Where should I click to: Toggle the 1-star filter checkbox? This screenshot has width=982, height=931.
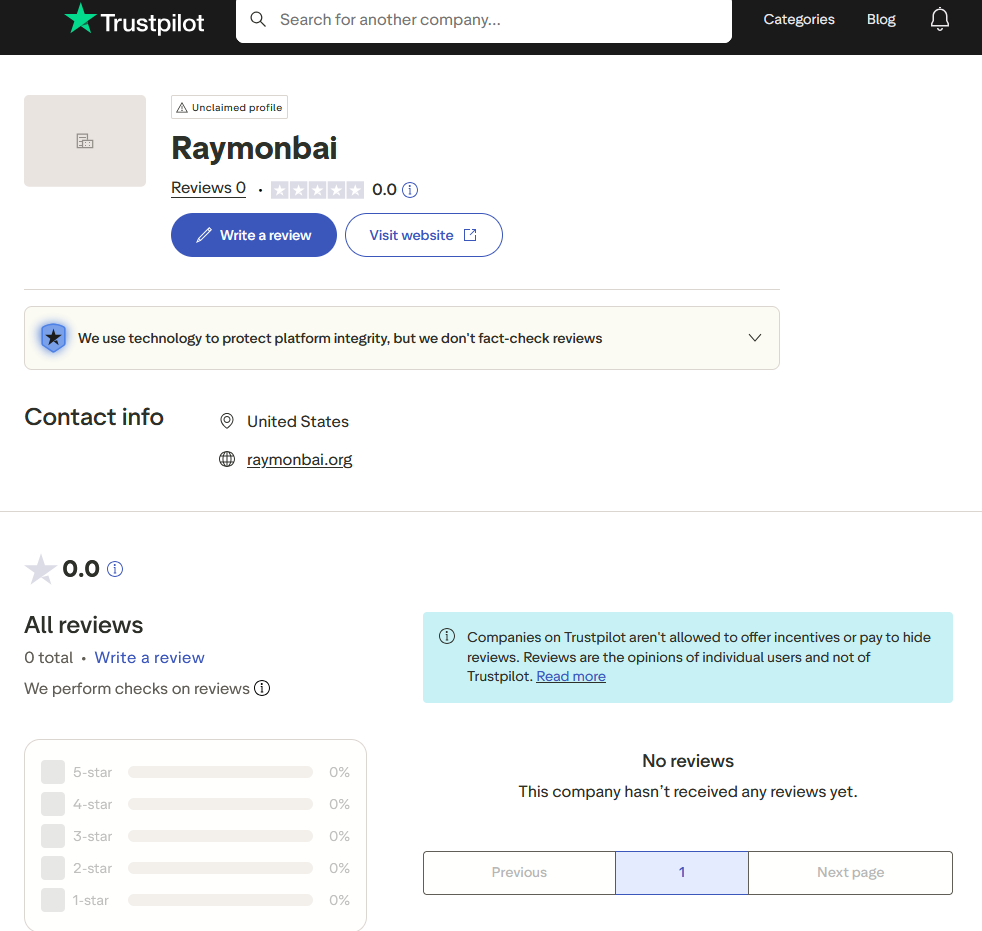(53, 900)
